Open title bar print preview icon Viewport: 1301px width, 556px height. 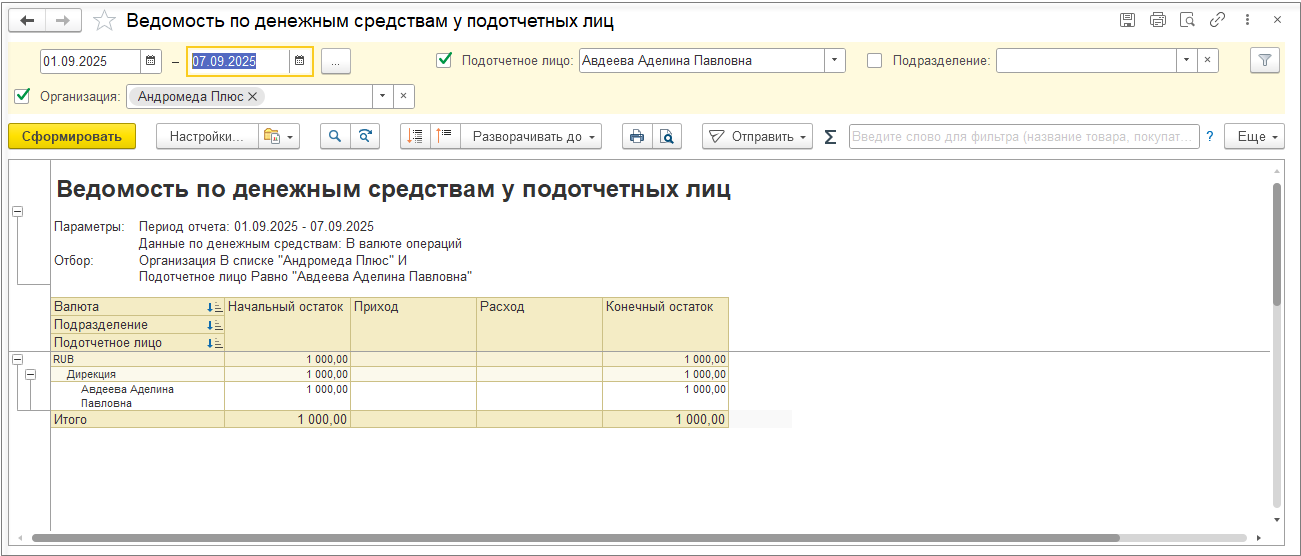(x=1187, y=20)
